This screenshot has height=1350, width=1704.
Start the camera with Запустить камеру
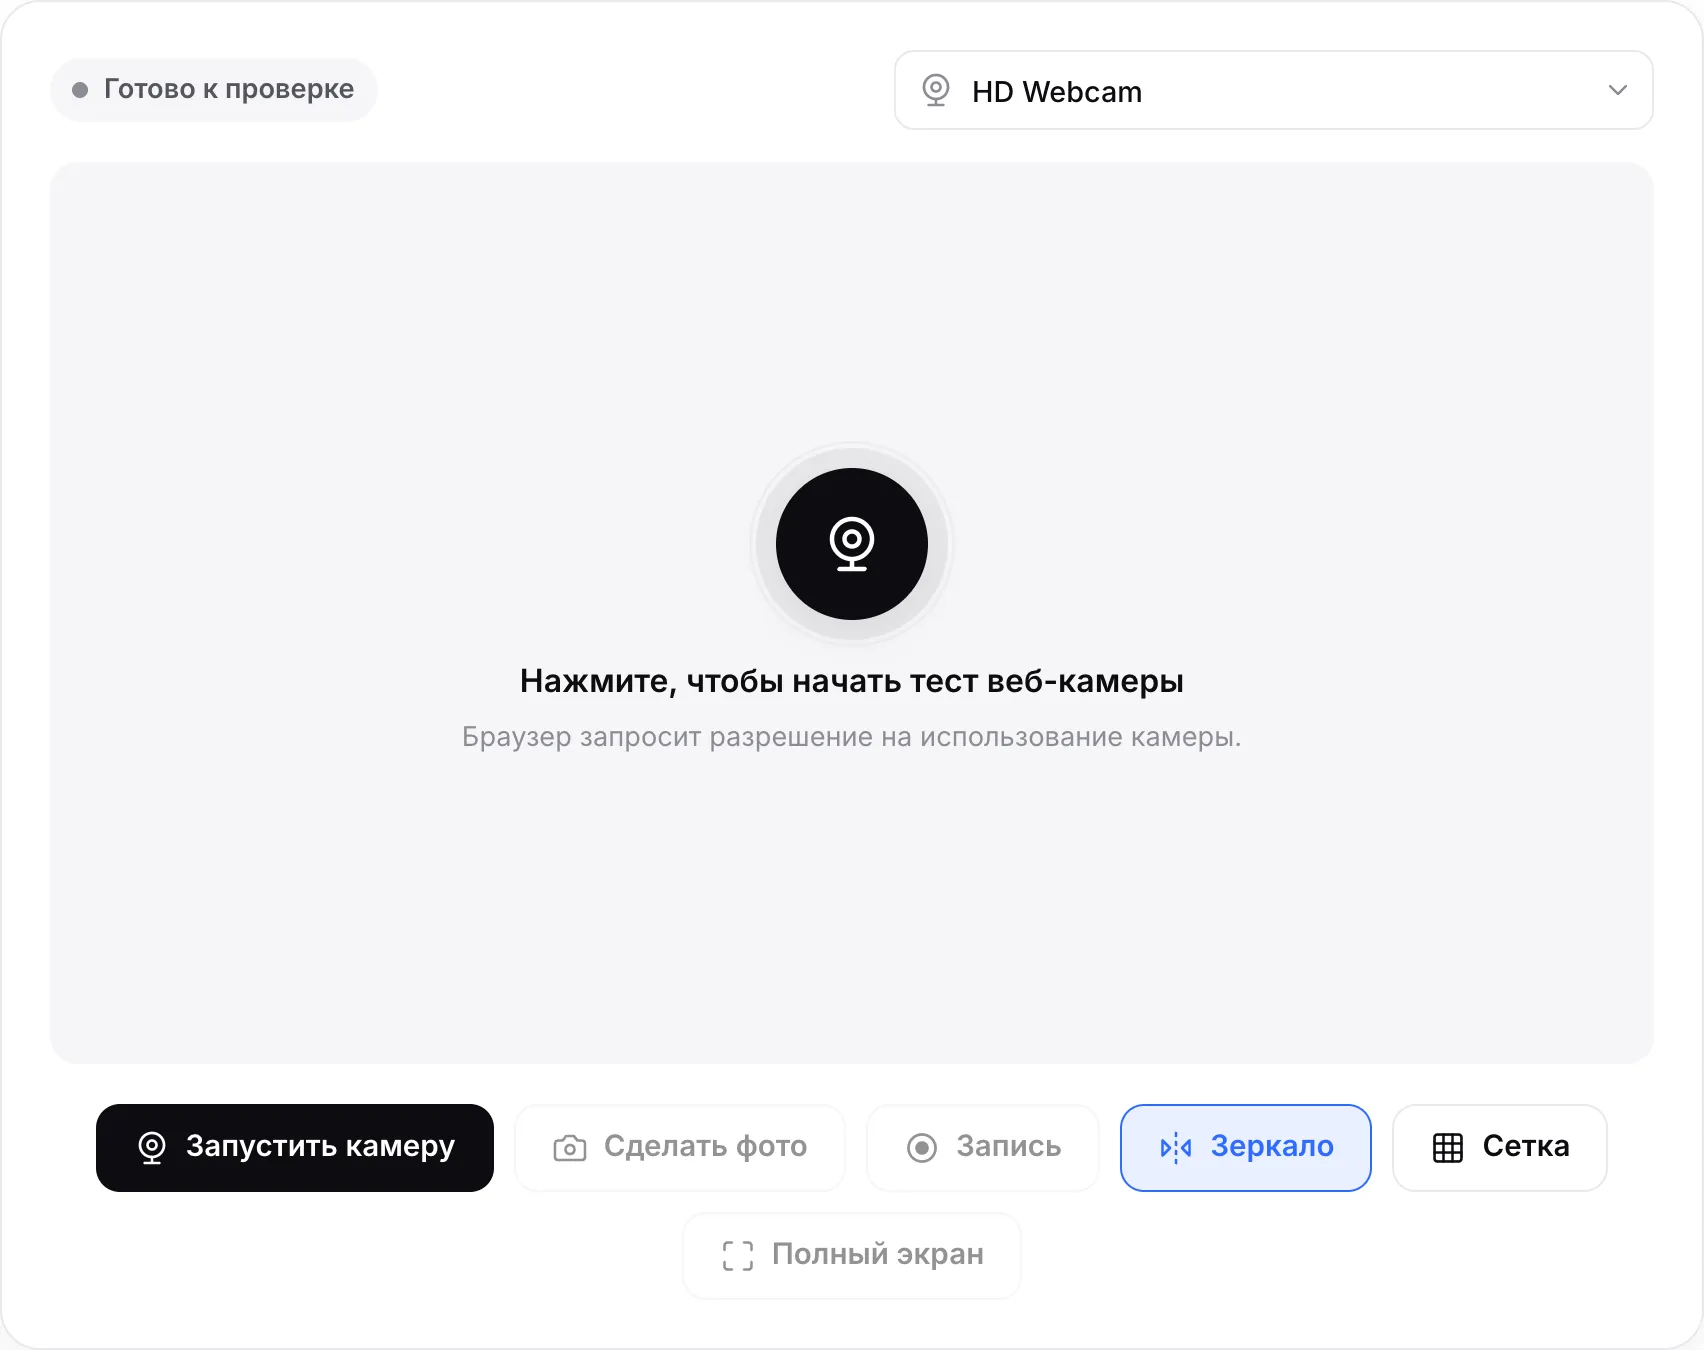tap(295, 1147)
